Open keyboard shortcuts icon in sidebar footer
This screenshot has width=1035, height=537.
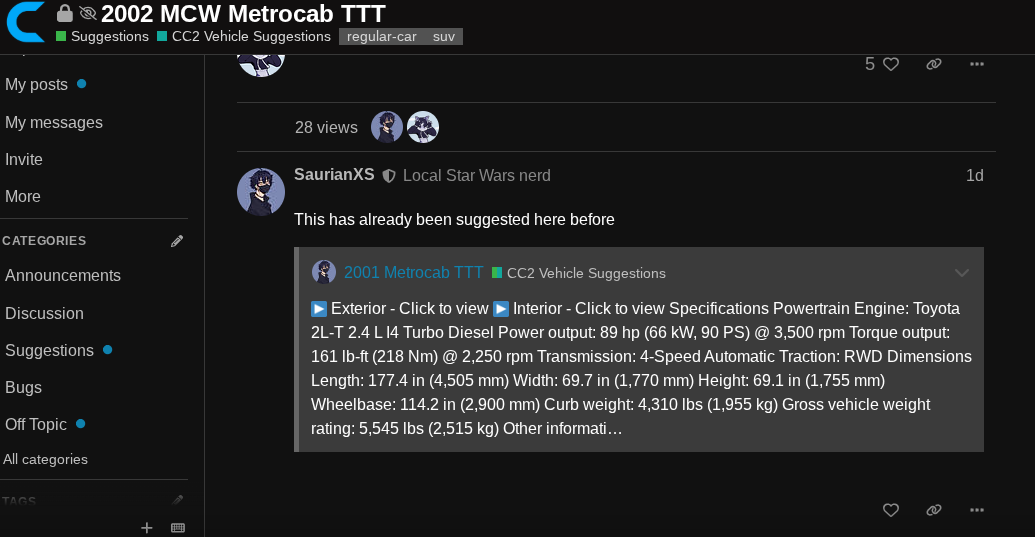click(x=178, y=528)
